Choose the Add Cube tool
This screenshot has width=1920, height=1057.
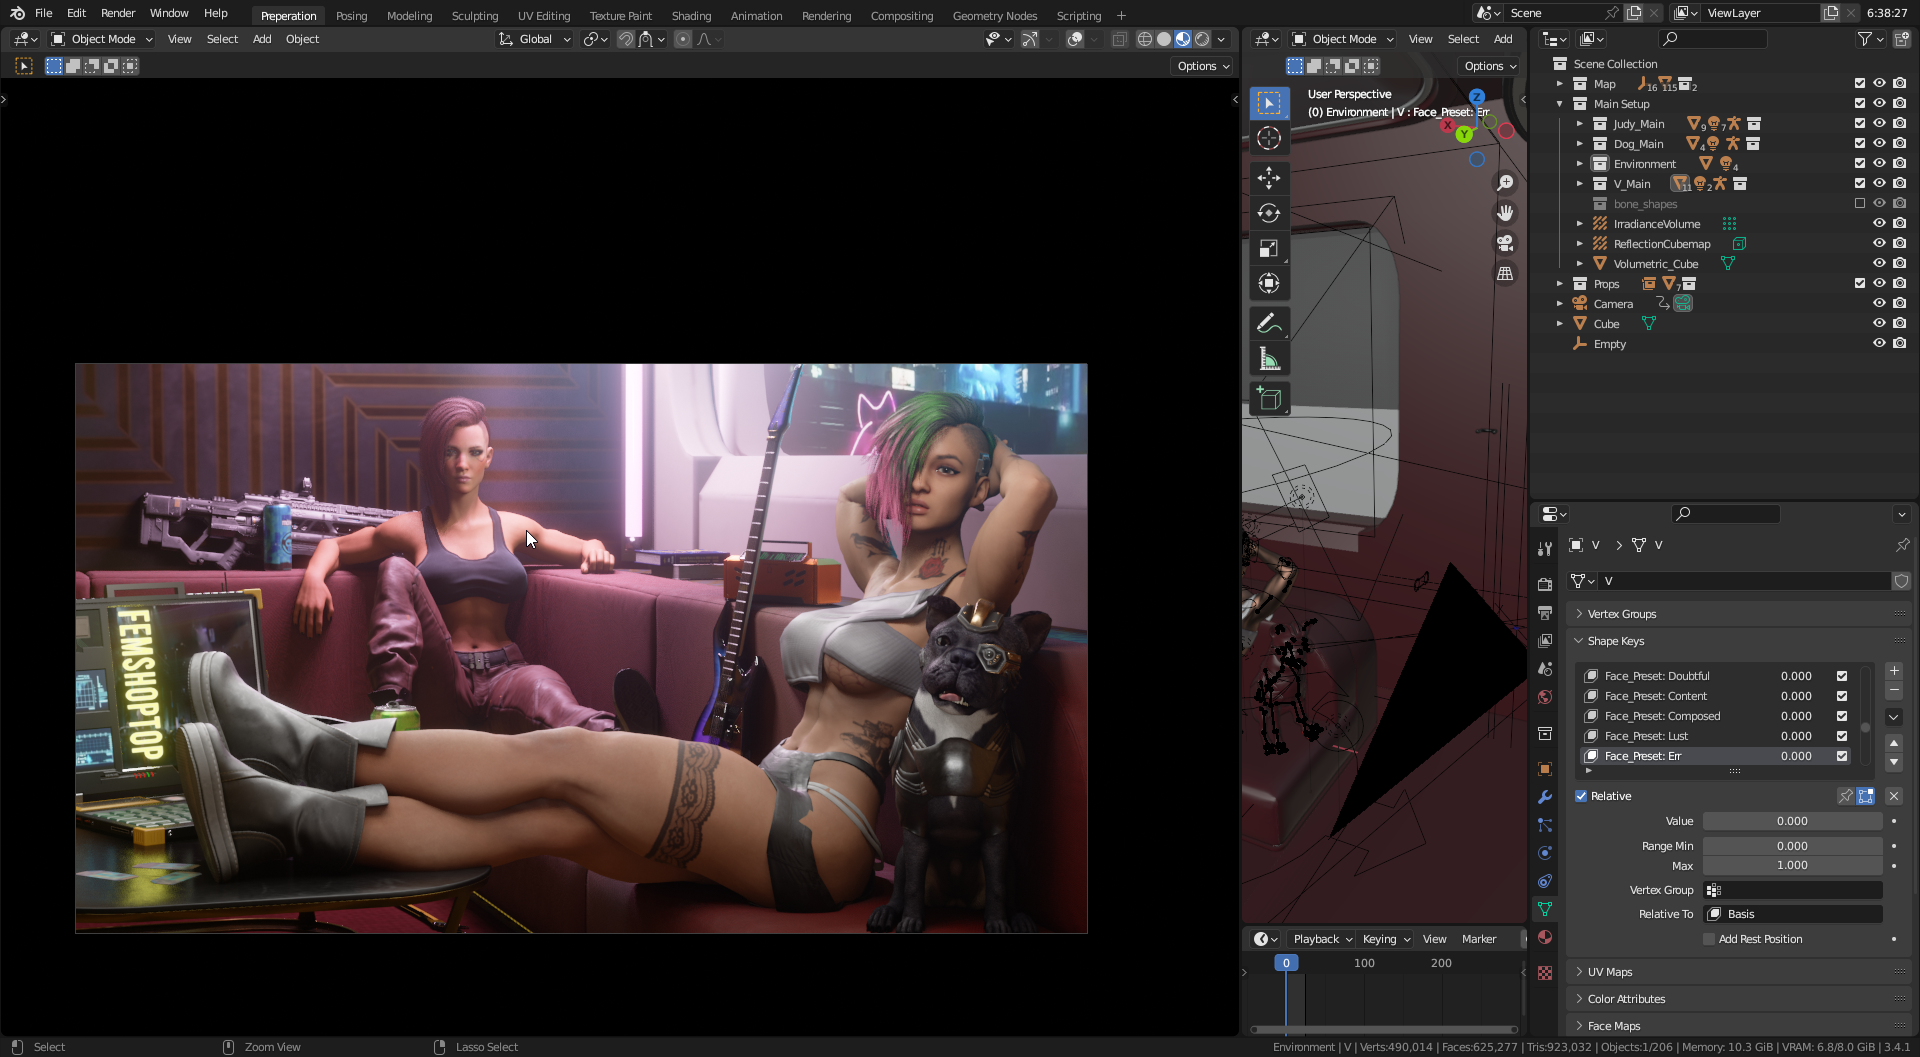click(x=1269, y=398)
